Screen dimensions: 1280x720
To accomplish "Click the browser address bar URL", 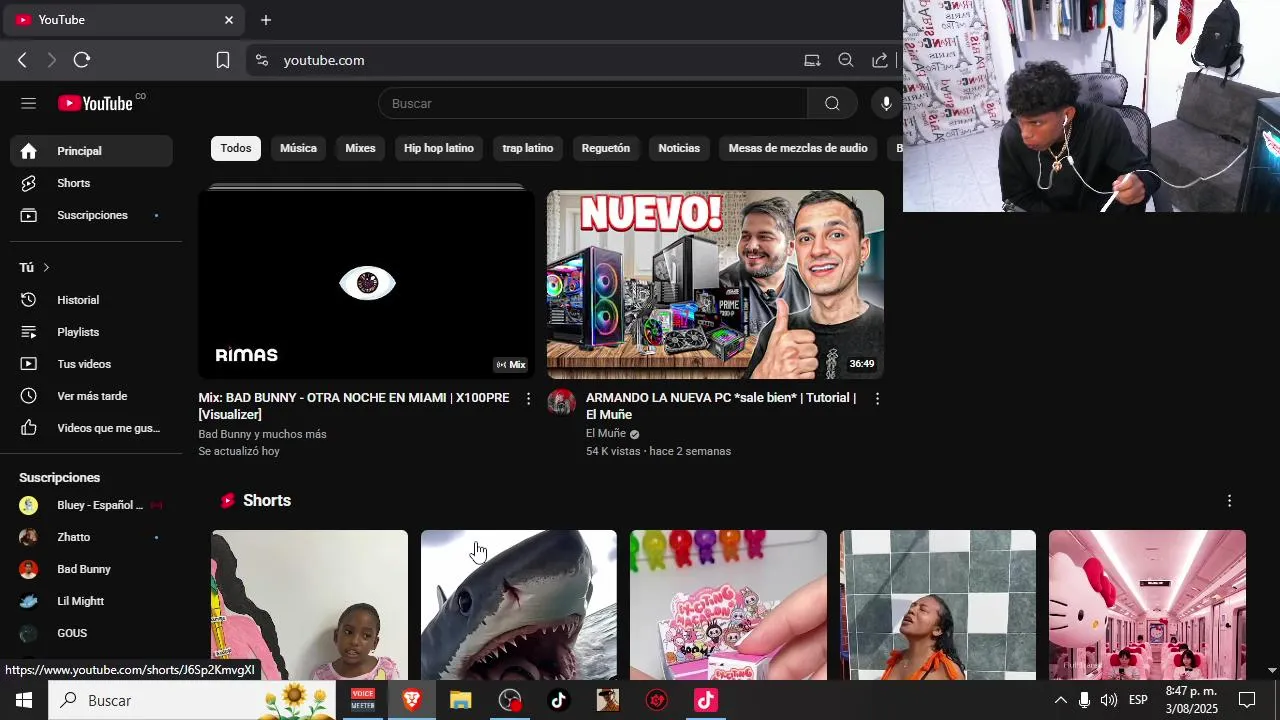I will (x=324, y=60).
